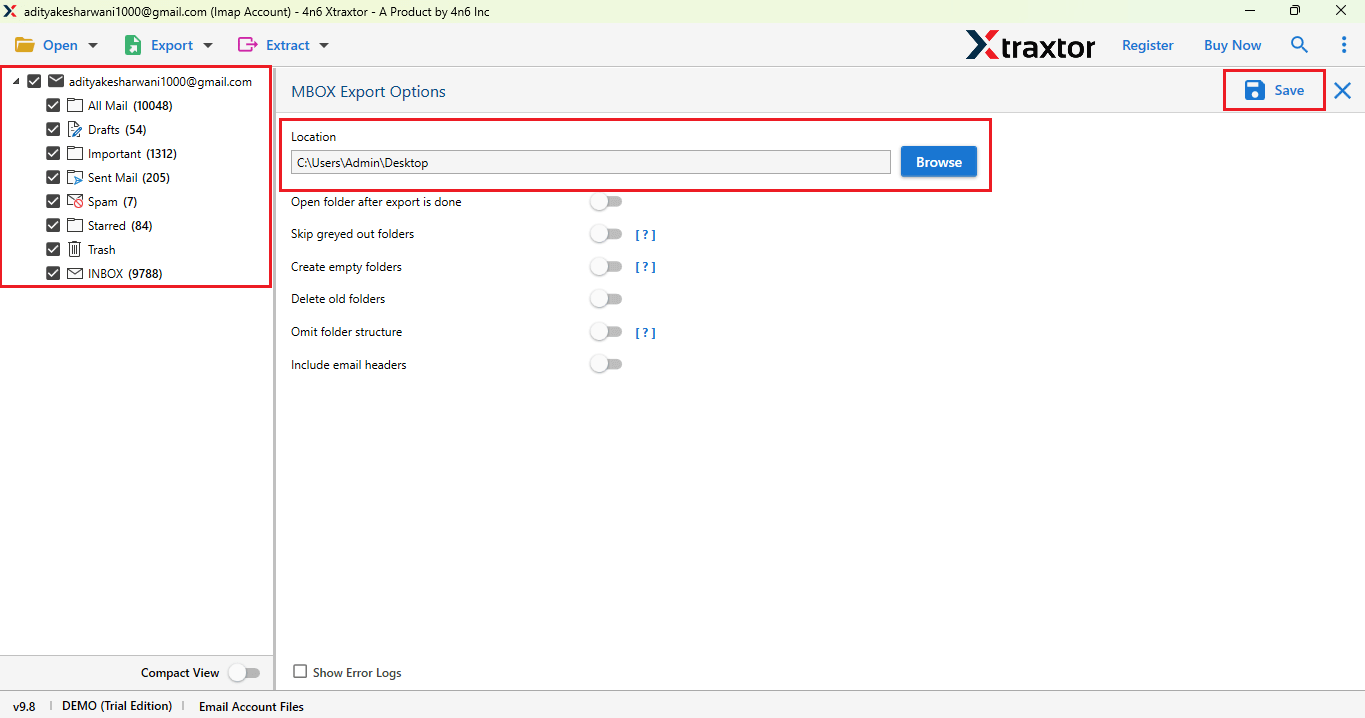Collapse the adityakesharwani1000@gmail.com account tree
1365x718 pixels.
[15, 79]
